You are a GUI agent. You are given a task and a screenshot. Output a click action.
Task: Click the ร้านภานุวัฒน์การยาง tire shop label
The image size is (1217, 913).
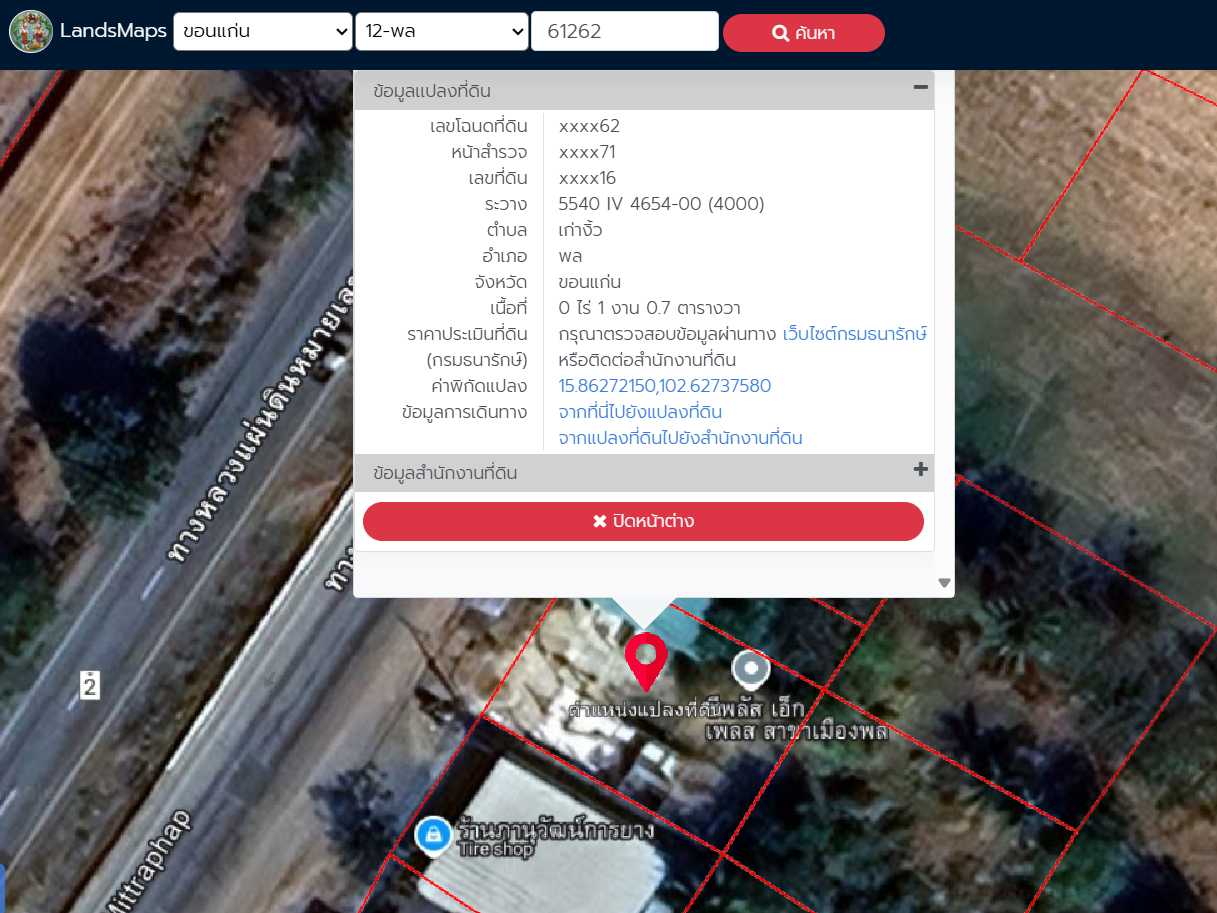555,830
